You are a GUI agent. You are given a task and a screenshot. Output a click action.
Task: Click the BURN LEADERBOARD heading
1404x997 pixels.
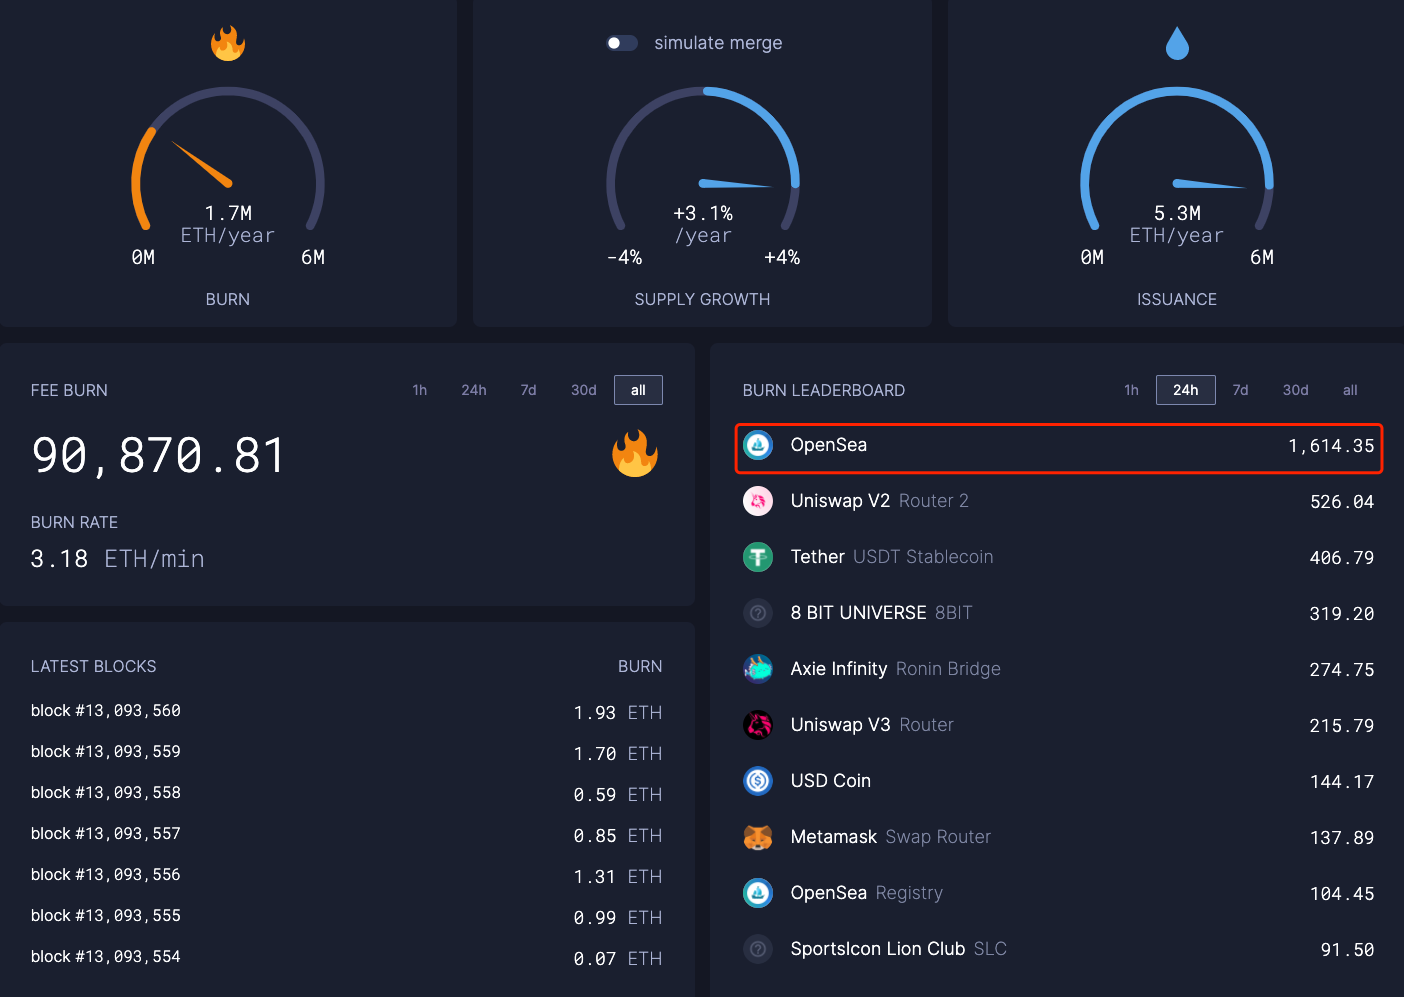(x=824, y=390)
